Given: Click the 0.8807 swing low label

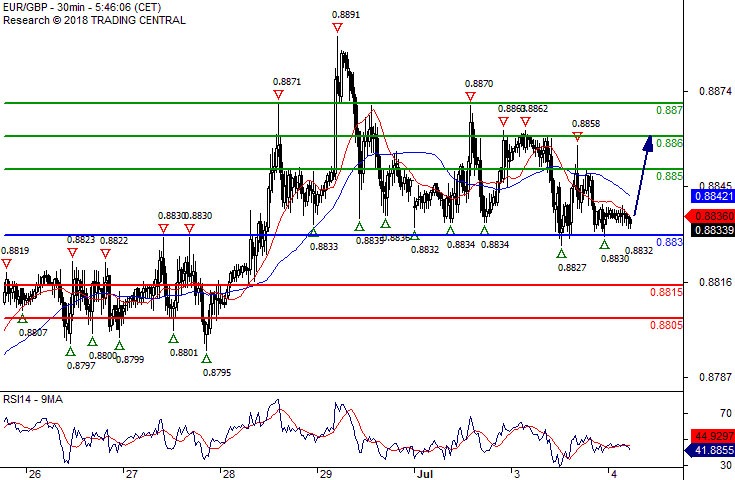Looking at the screenshot, I should tap(33, 333).
